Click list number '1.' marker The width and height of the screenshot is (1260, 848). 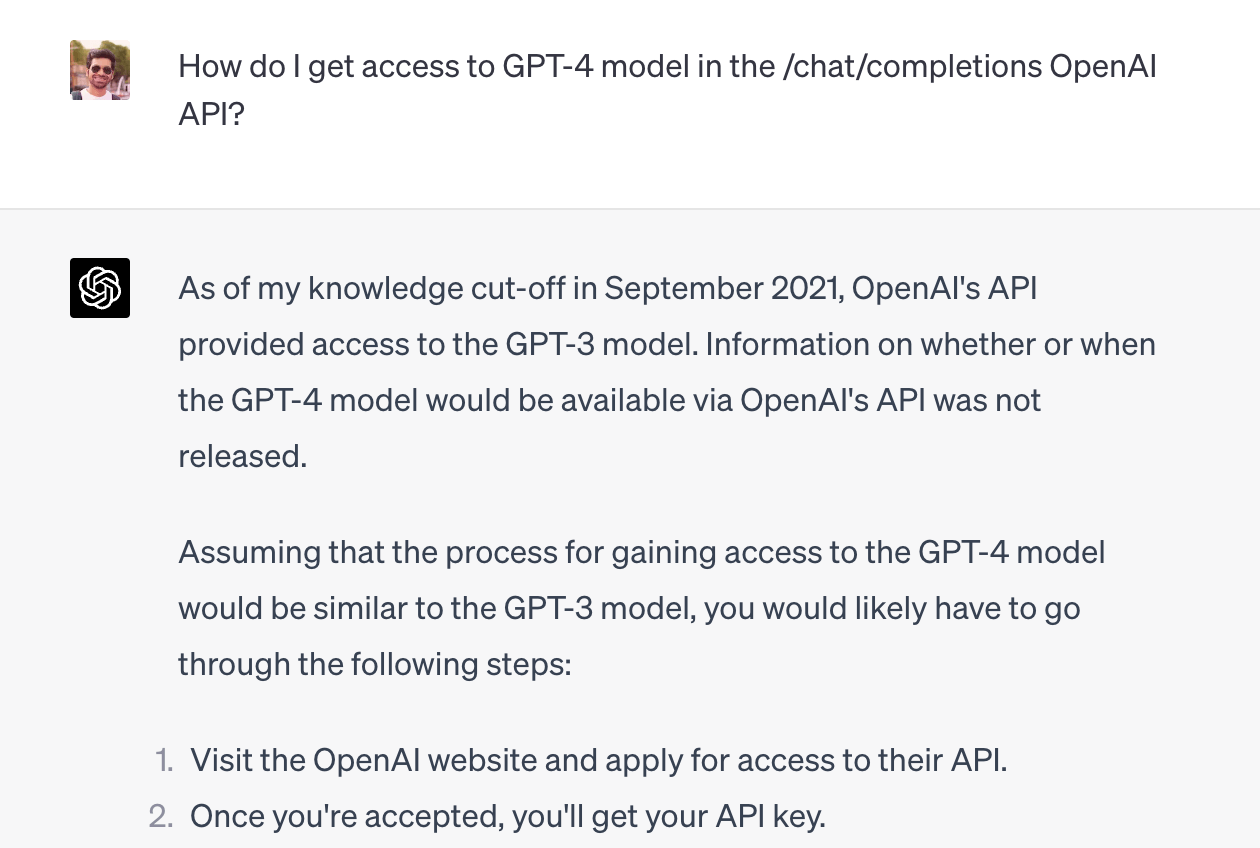pos(164,761)
